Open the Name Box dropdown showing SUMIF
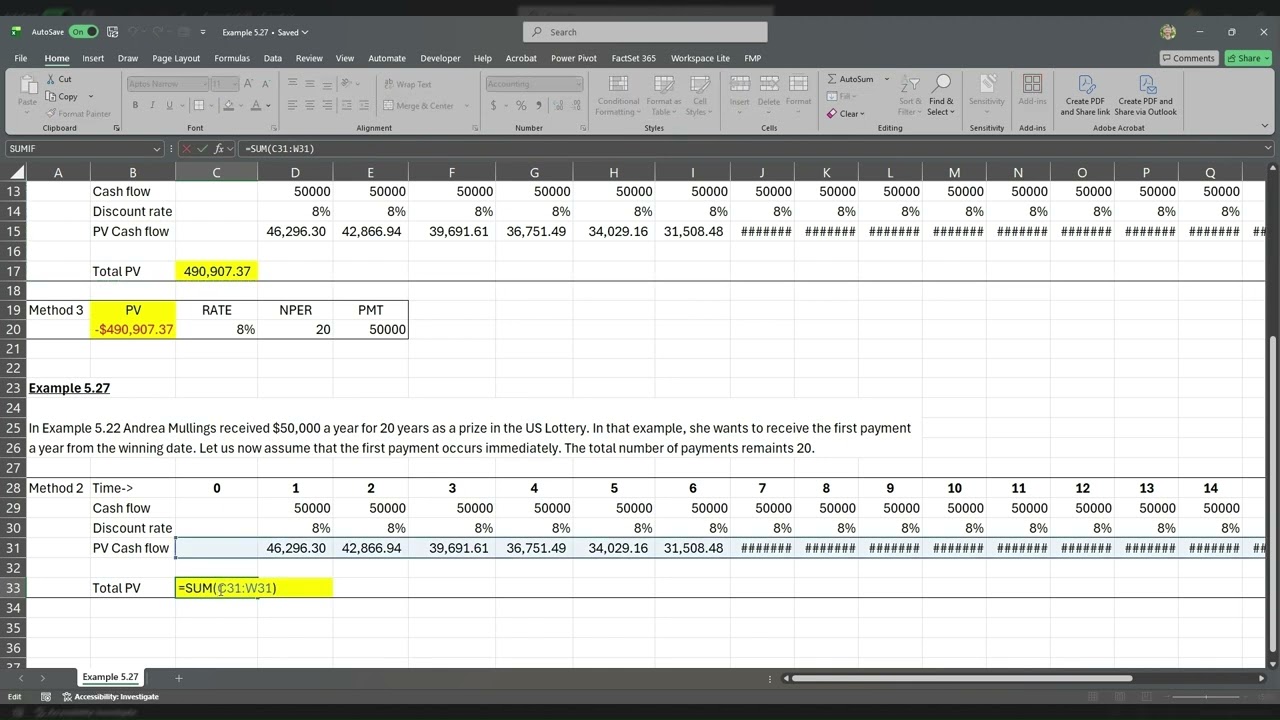This screenshot has width=1280, height=720. click(156, 149)
